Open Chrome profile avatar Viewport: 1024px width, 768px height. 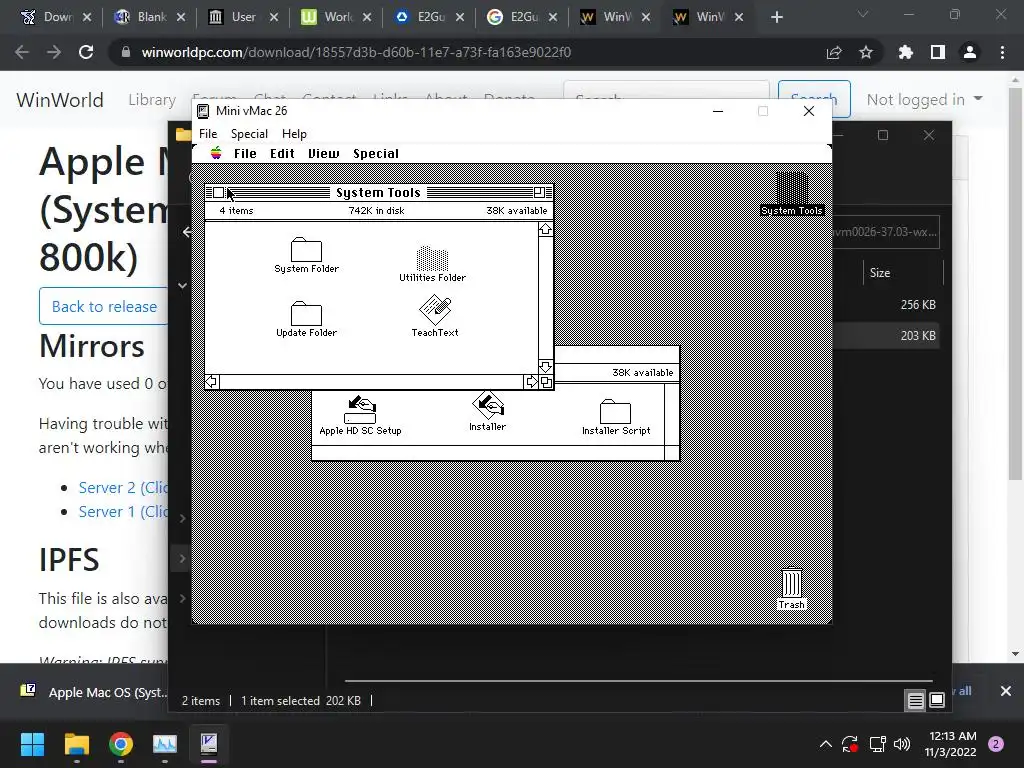970,52
